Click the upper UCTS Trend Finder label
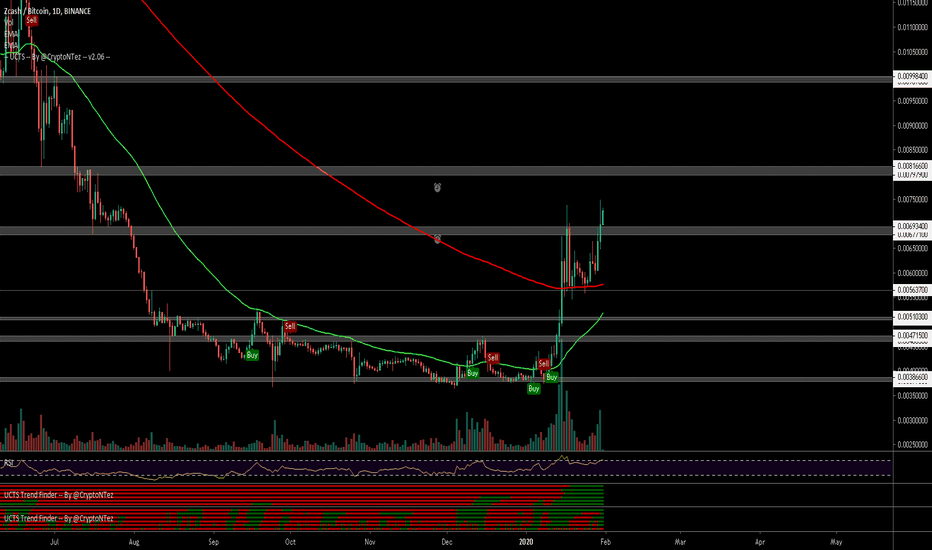The width and height of the screenshot is (932, 550). [58, 495]
